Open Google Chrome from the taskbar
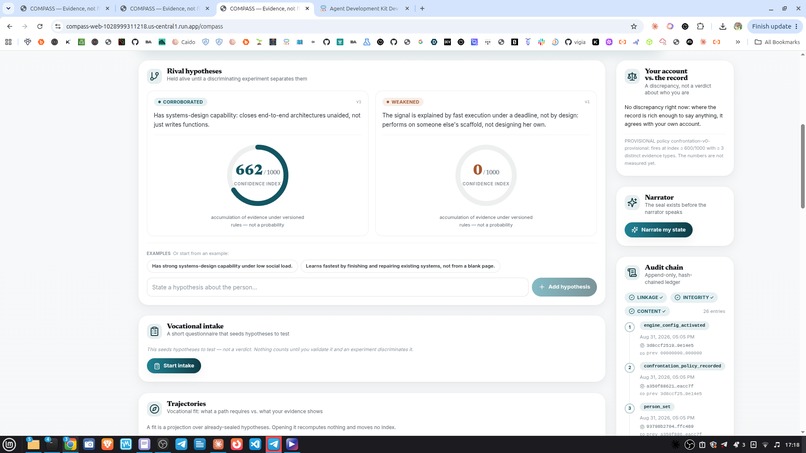 (70, 444)
